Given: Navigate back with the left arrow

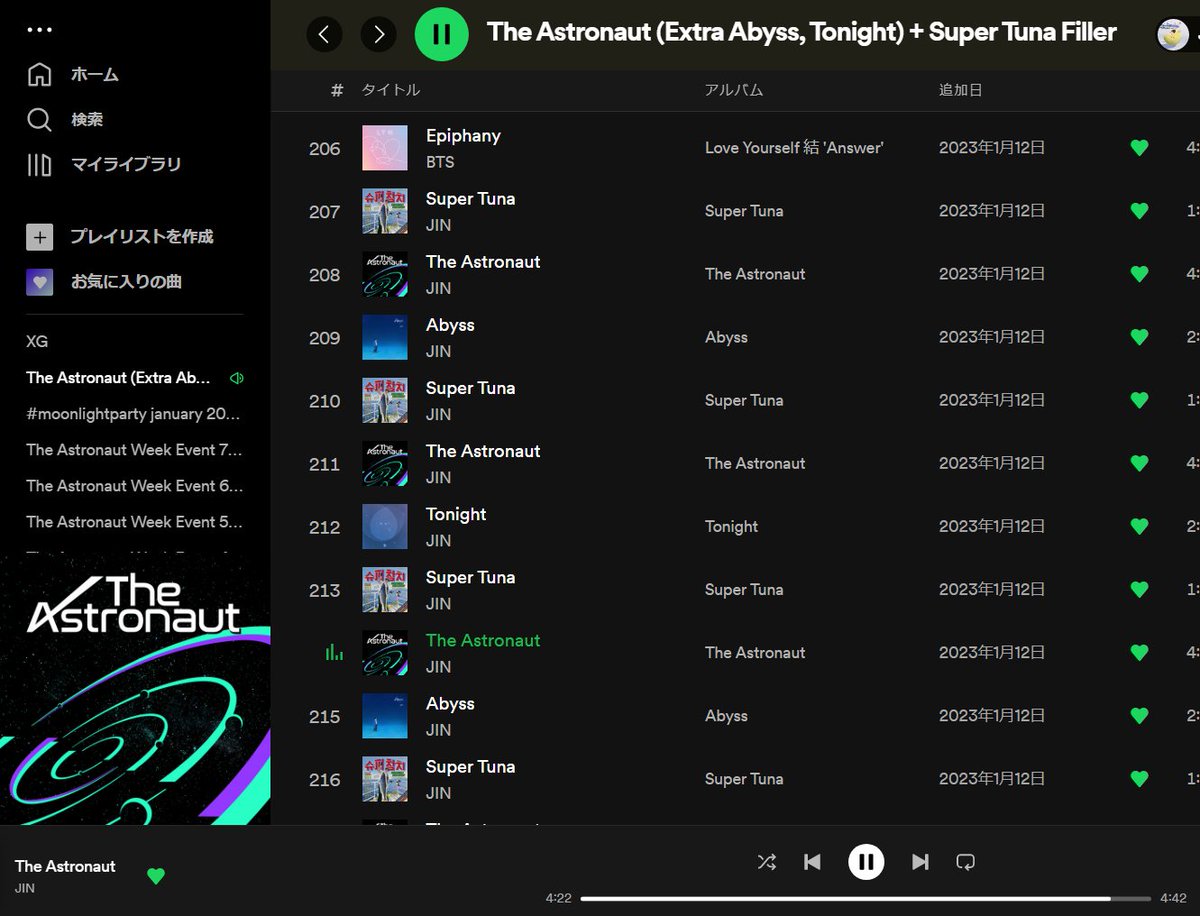Looking at the screenshot, I should (x=324, y=34).
